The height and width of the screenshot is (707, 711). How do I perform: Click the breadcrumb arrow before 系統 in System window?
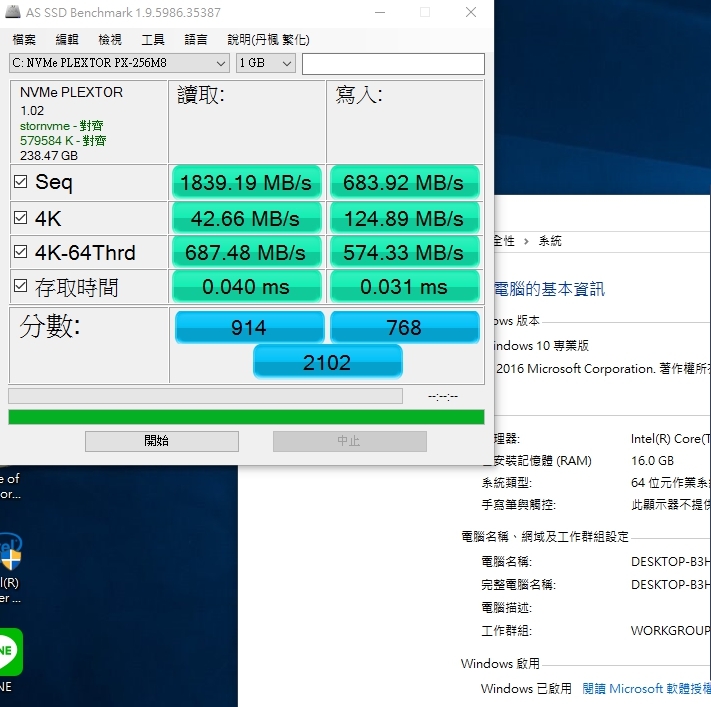click(526, 241)
